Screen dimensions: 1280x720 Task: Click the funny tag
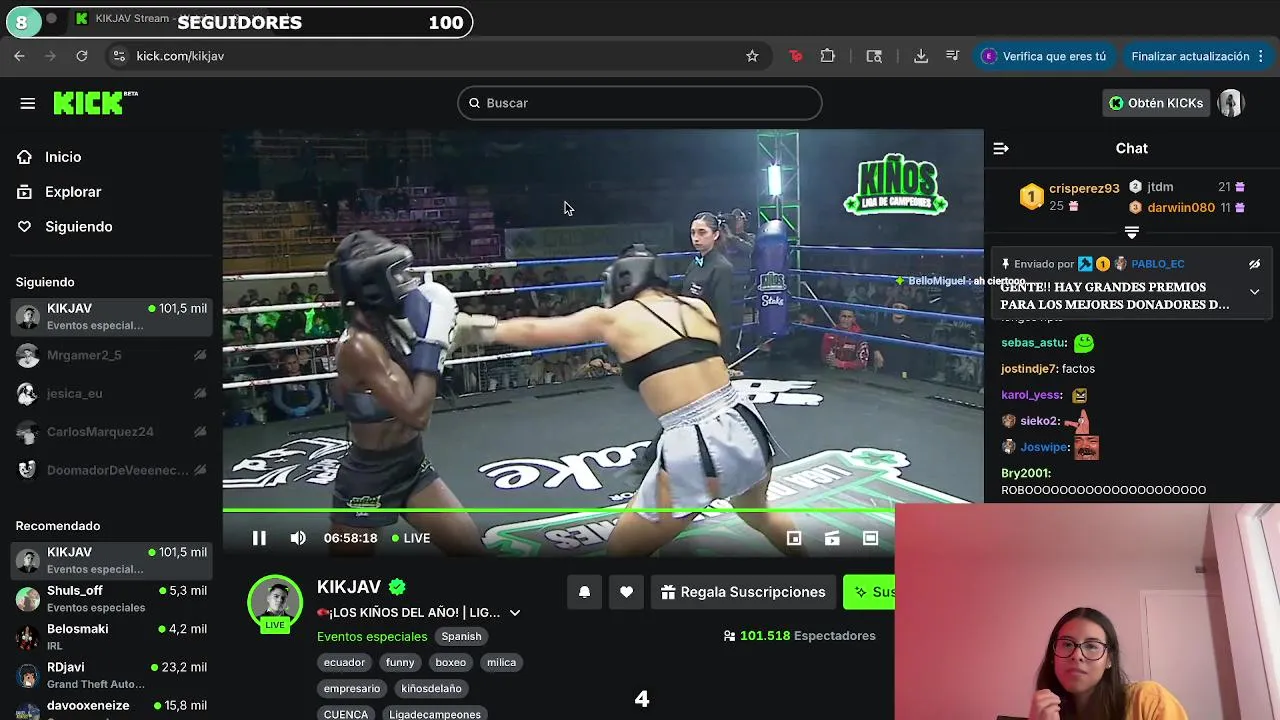click(x=400, y=662)
